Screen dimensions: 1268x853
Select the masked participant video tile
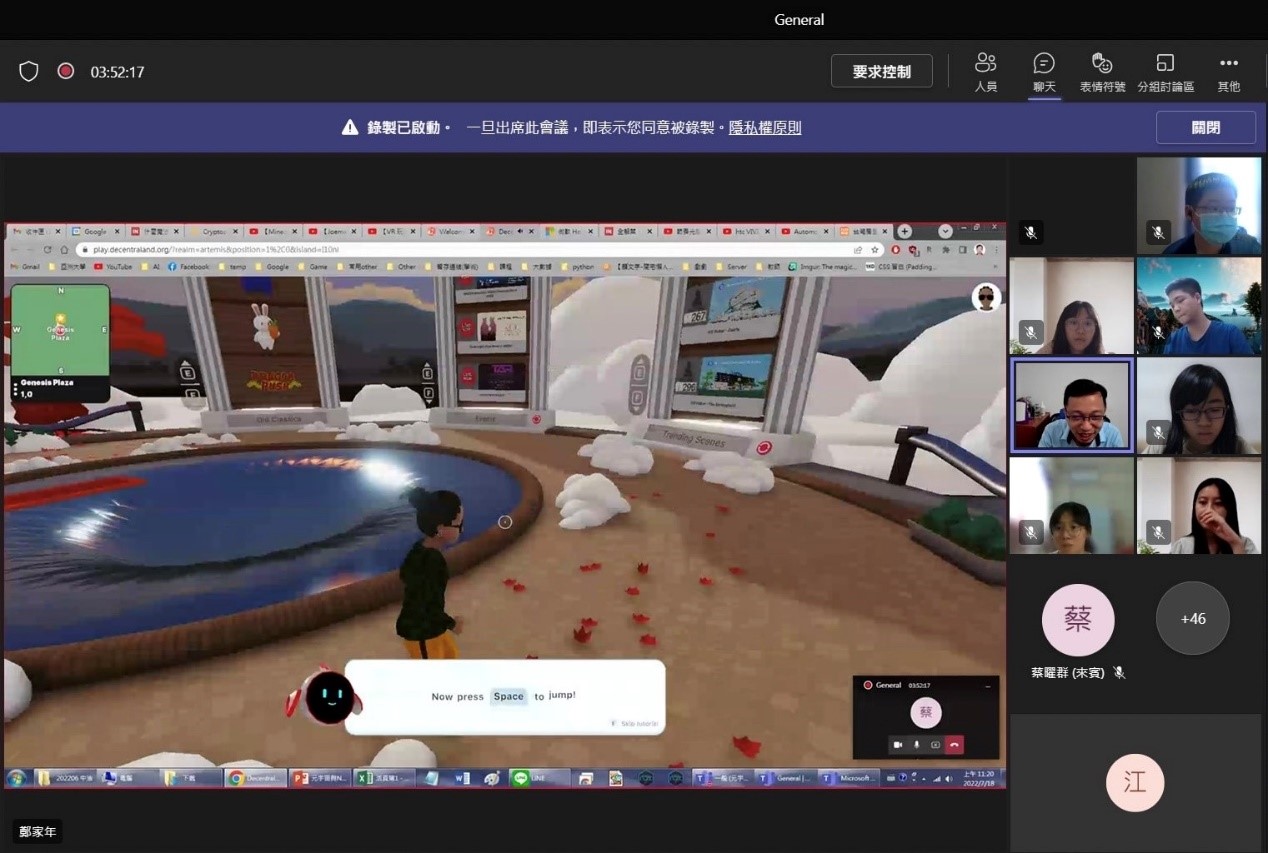click(x=1198, y=205)
